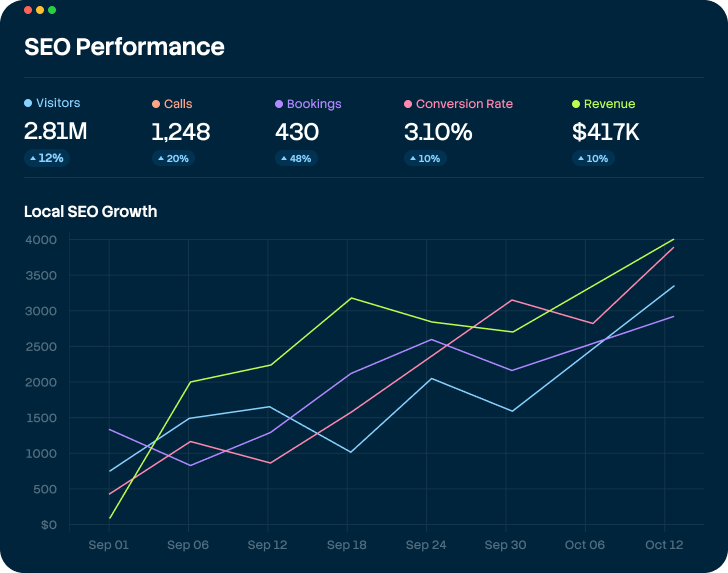
Task: Click the Revenue 10% increase badge
Action: pos(593,158)
